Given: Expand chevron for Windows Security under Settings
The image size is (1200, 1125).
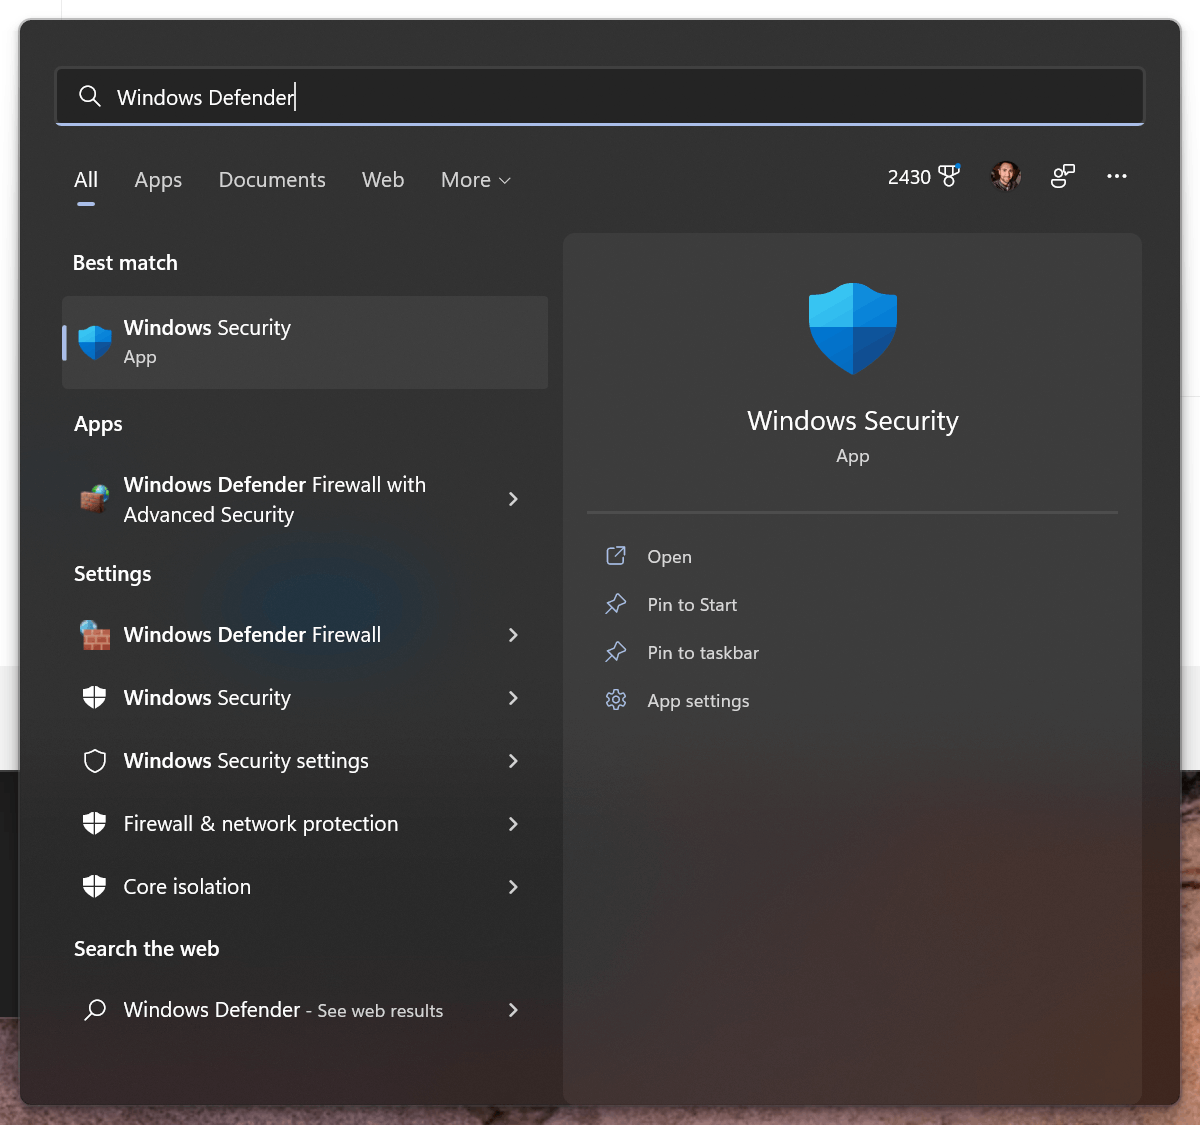Looking at the screenshot, I should [513, 698].
